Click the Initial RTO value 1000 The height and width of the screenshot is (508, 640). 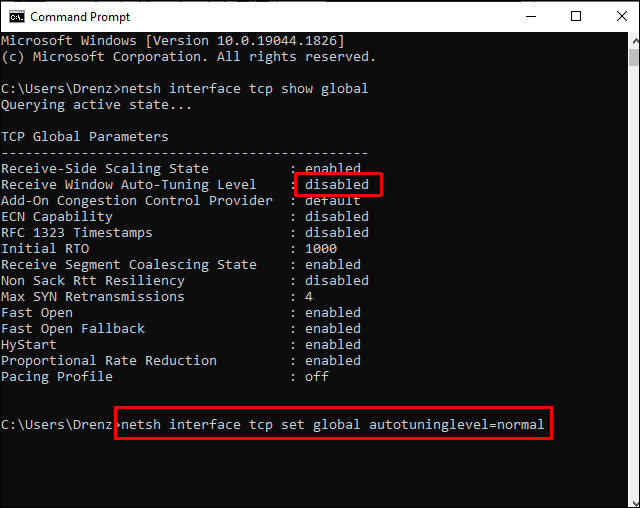click(321, 249)
